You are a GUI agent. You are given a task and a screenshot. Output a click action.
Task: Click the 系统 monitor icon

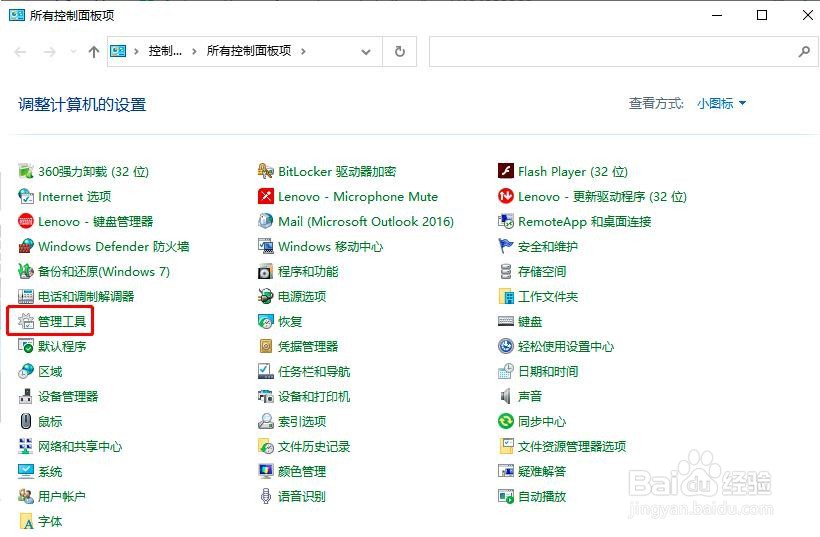tap(26, 471)
